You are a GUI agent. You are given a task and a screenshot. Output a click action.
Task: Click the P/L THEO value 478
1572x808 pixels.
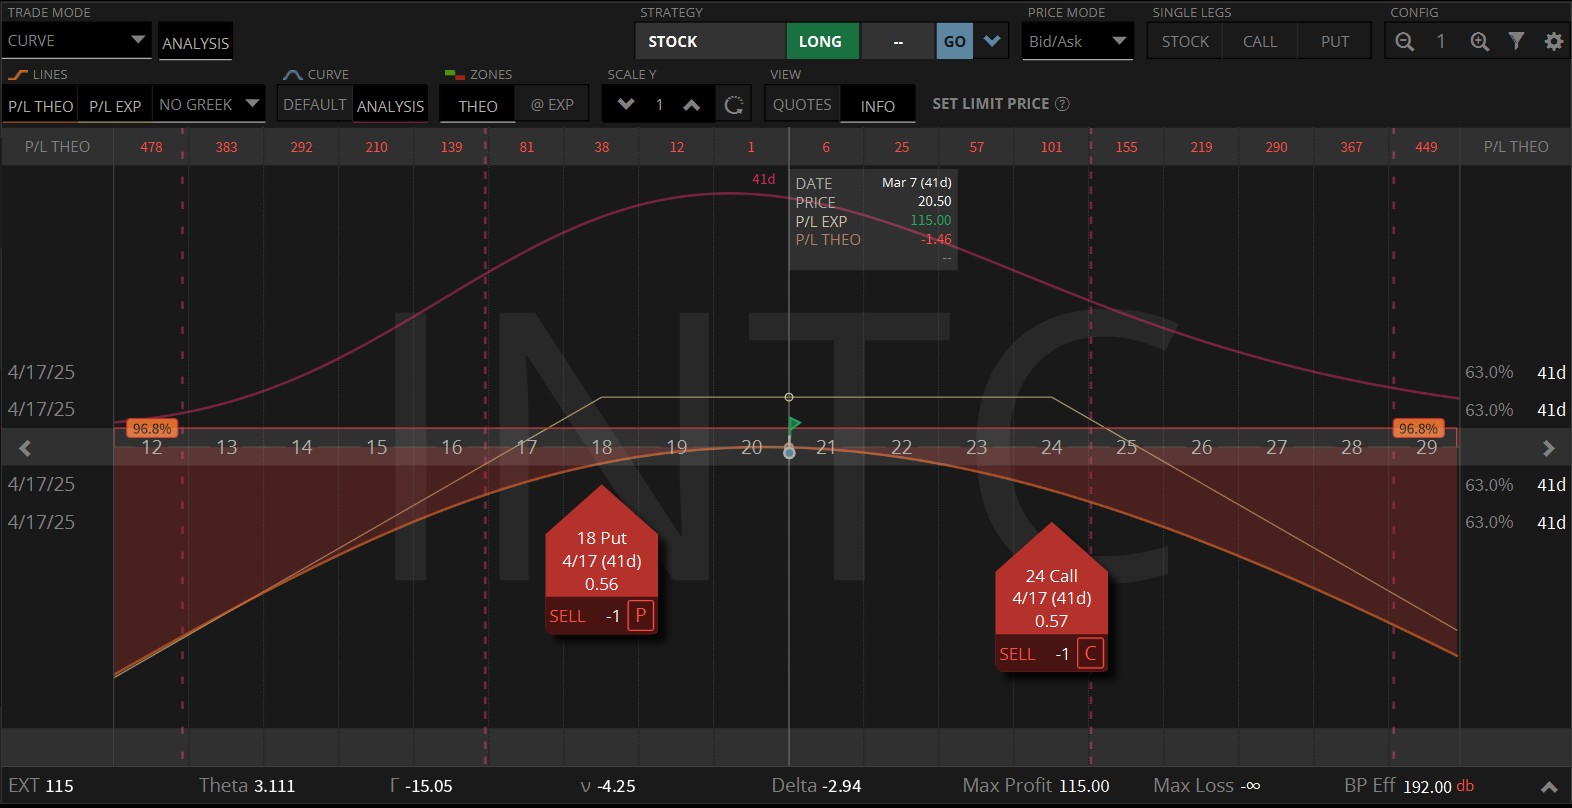pyautogui.click(x=151, y=147)
